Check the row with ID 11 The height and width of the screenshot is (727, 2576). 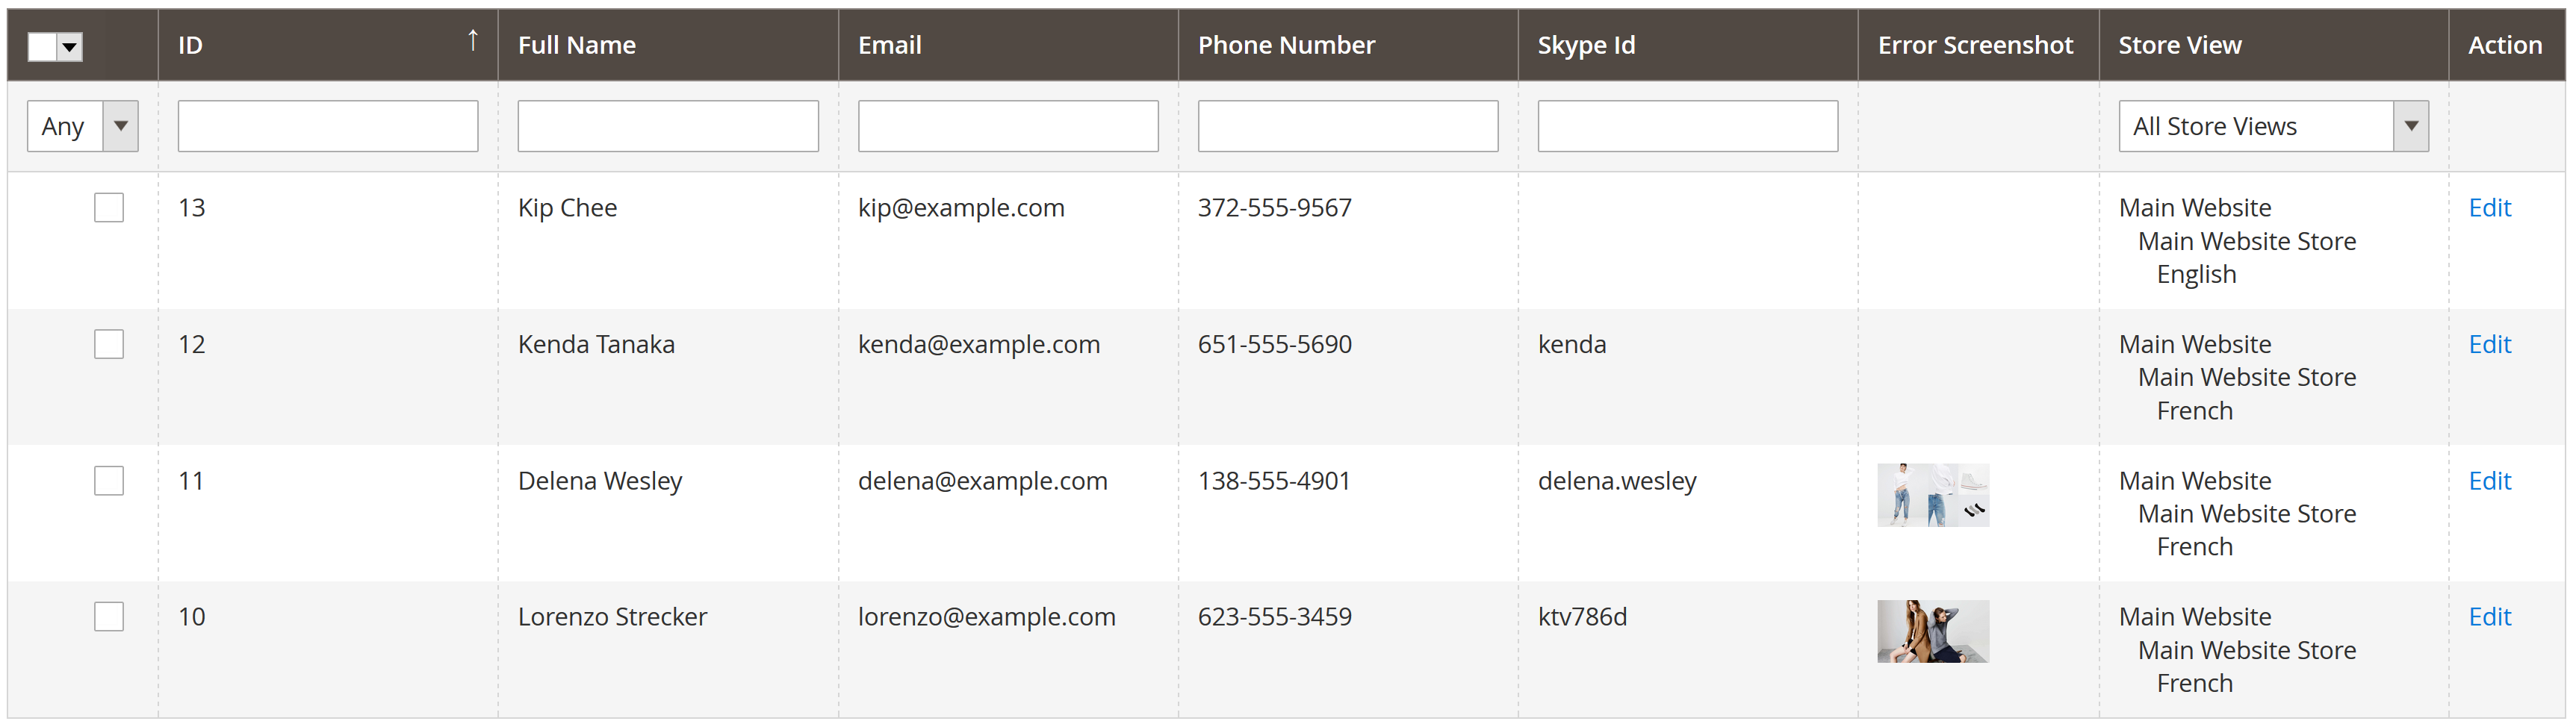pyautogui.click(x=109, y=481)
